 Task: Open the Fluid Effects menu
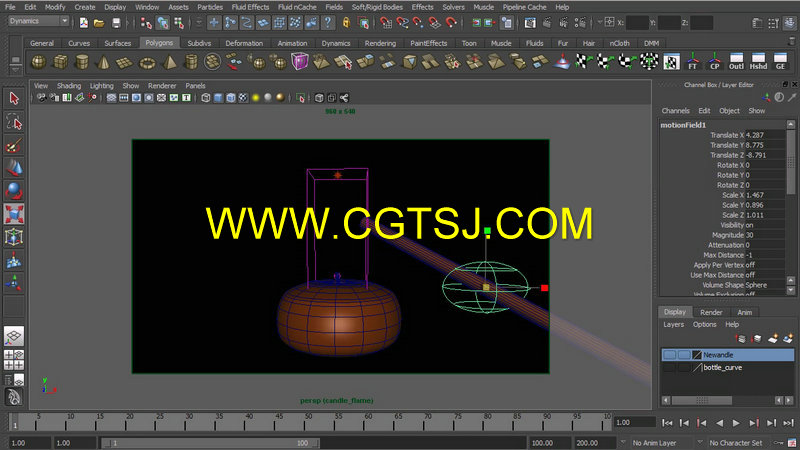250,7
